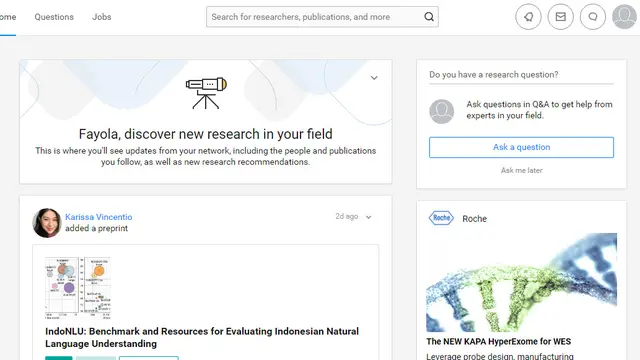
Task: Open the Jobs tab
Action: pos(102,17)
